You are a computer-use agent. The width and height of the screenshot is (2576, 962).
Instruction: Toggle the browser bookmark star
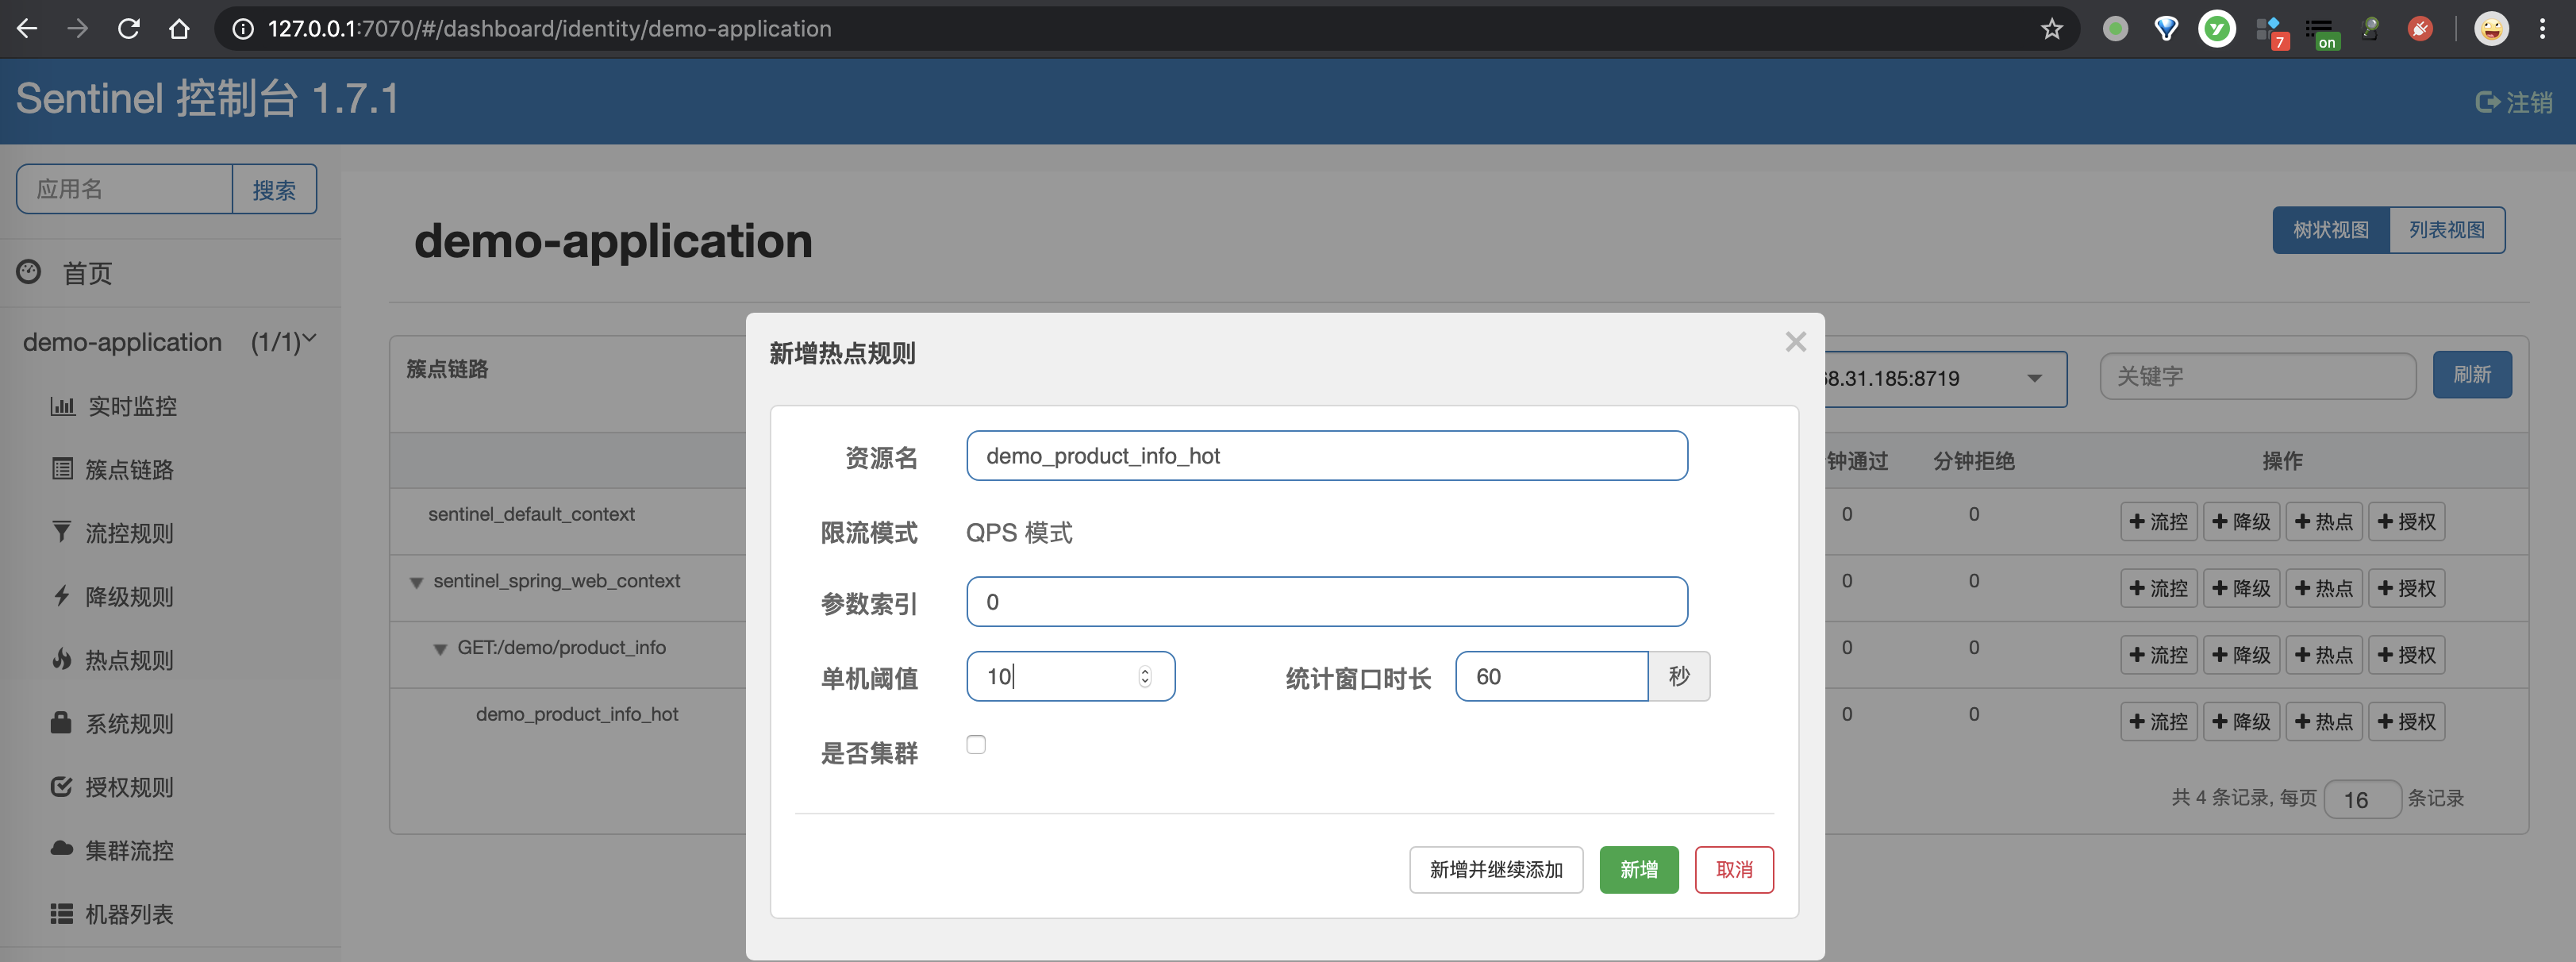click(2051, 29)
